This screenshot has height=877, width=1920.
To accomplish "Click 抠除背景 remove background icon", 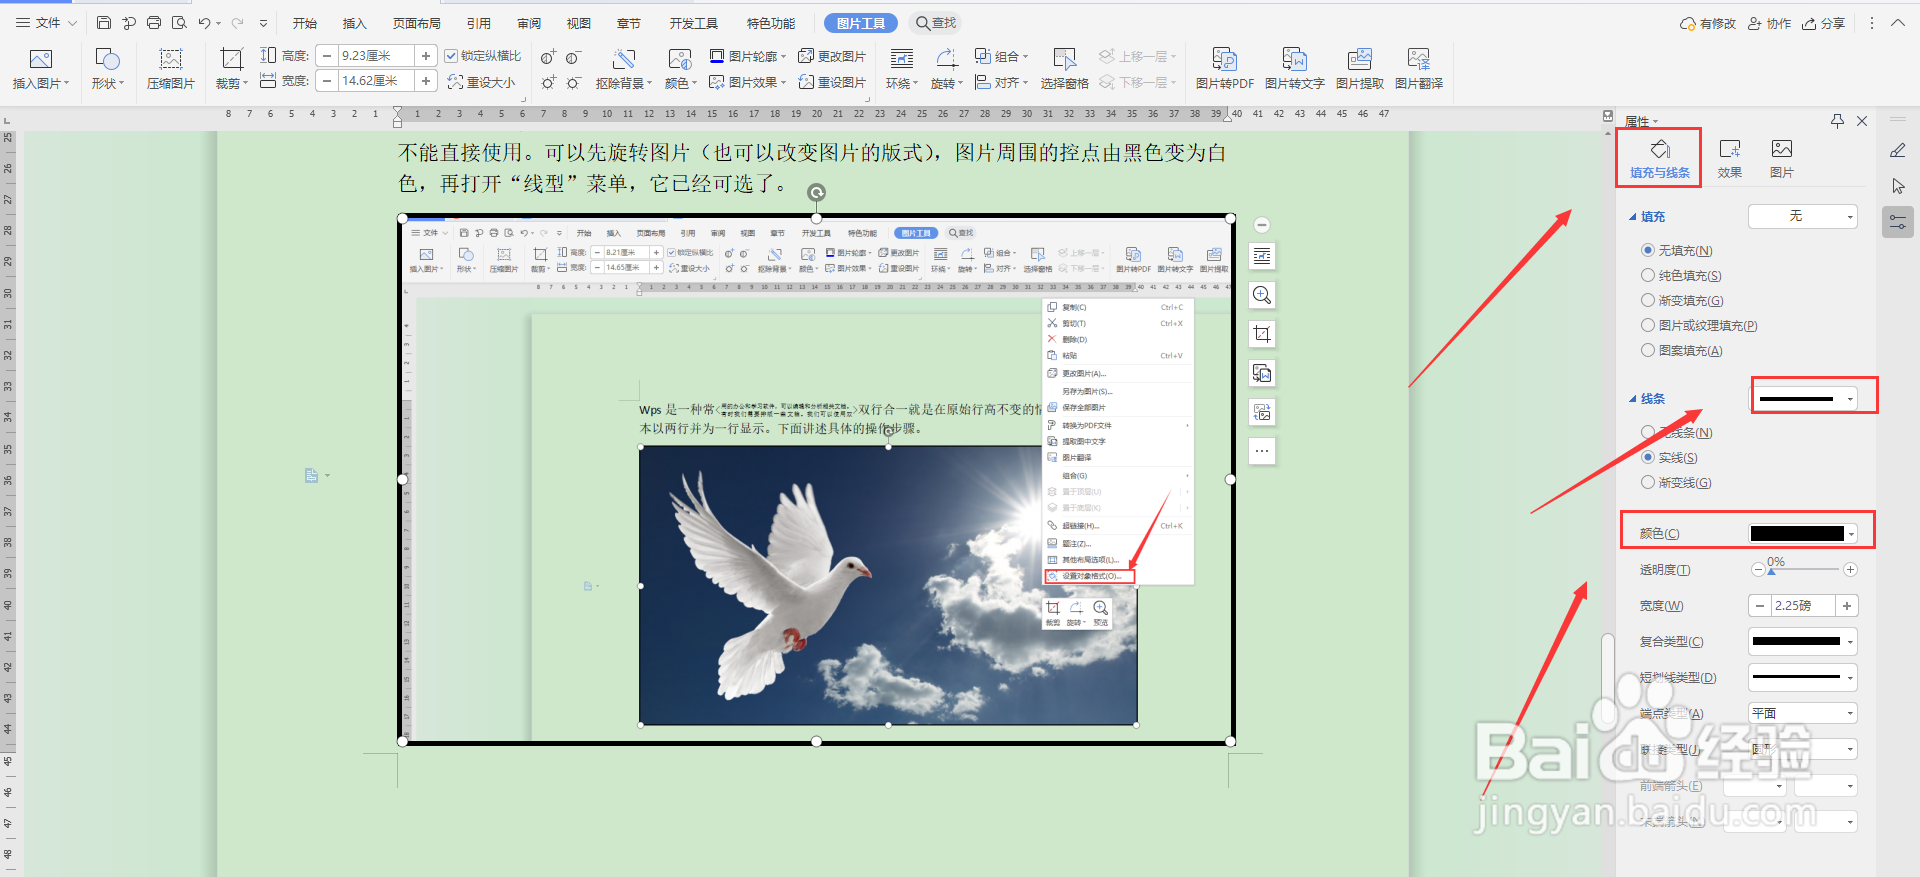I will pyautogui.click(x=624, y=60).
